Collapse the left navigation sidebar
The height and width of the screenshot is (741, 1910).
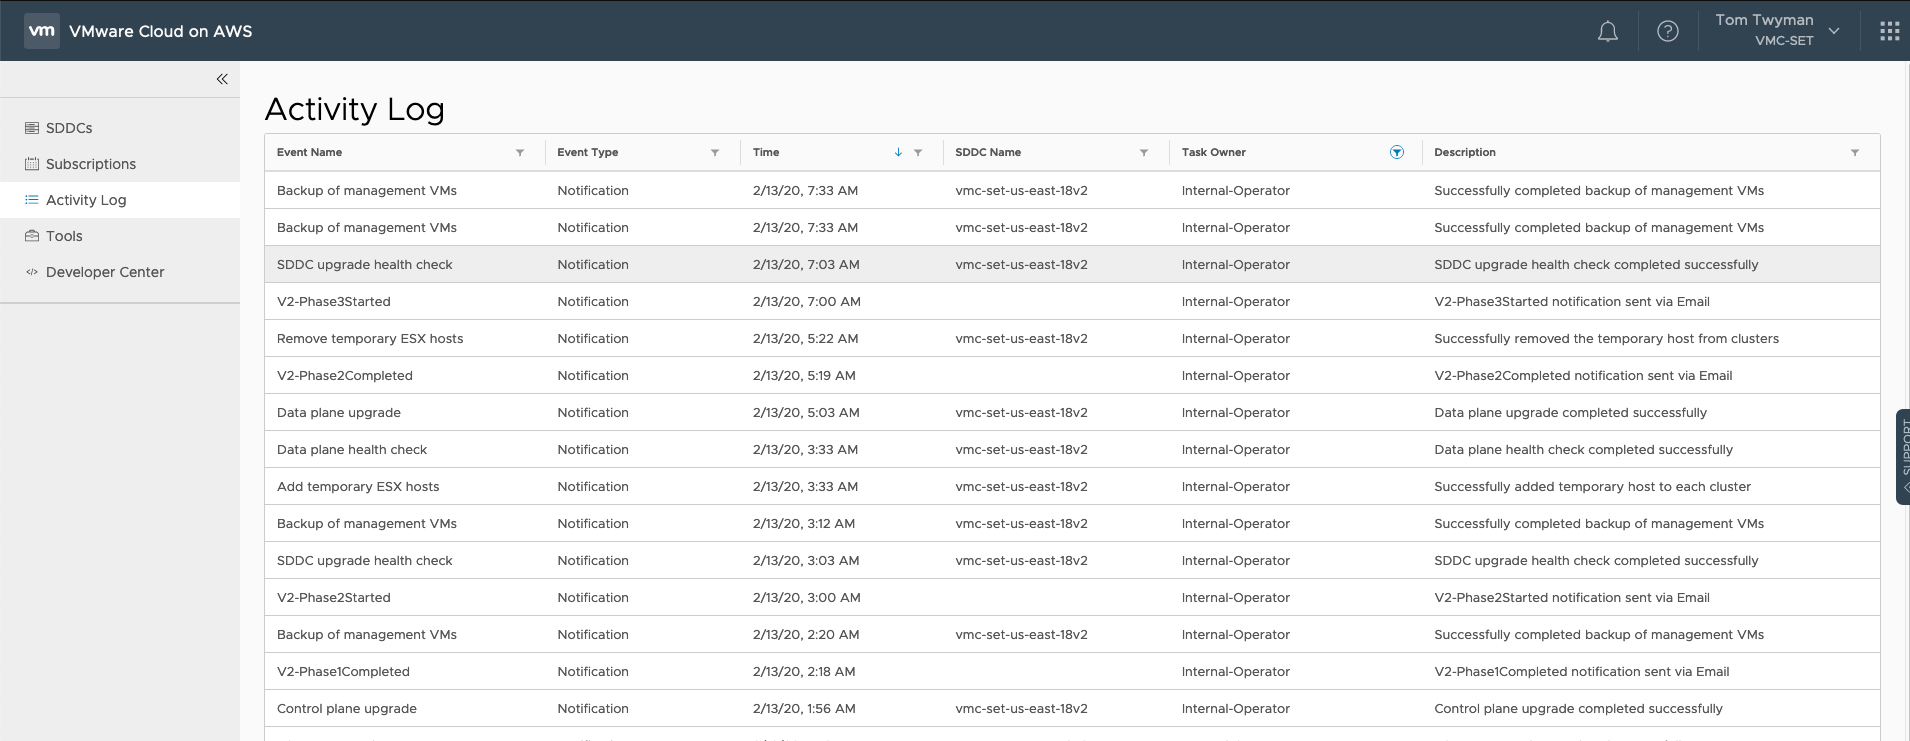[x=222, y=79]
